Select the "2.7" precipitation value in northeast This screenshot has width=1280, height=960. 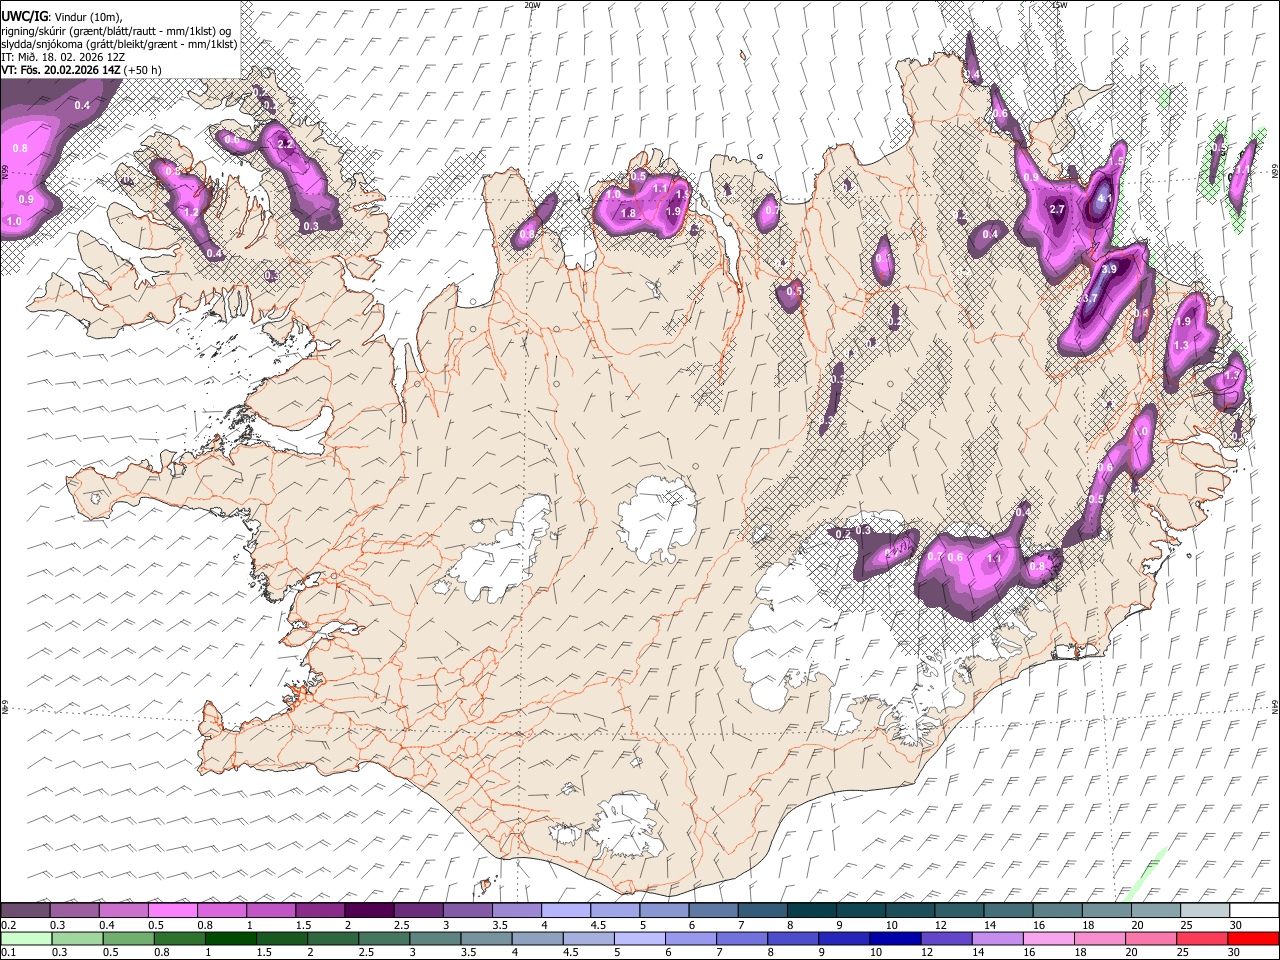[1058, 209]
